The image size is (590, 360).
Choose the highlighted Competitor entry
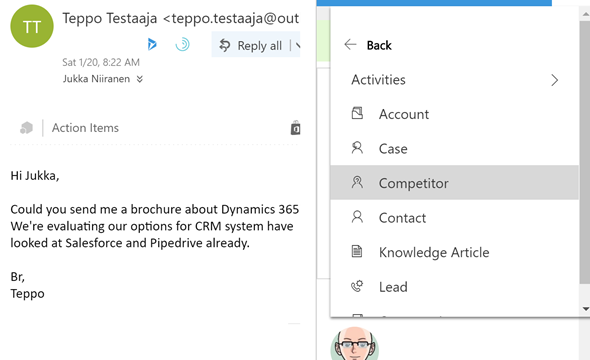coord(455,183)
